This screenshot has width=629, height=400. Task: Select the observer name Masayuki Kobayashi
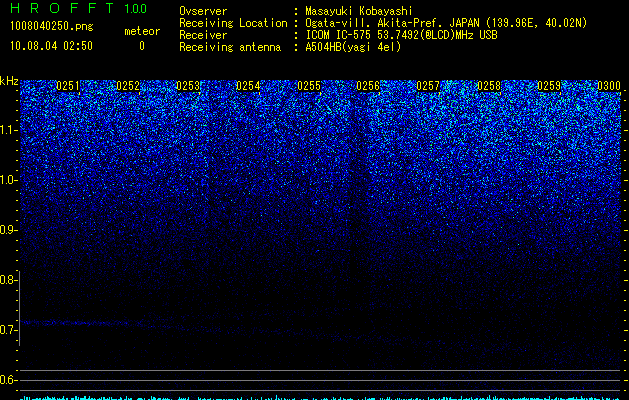[x=359, y=11]
